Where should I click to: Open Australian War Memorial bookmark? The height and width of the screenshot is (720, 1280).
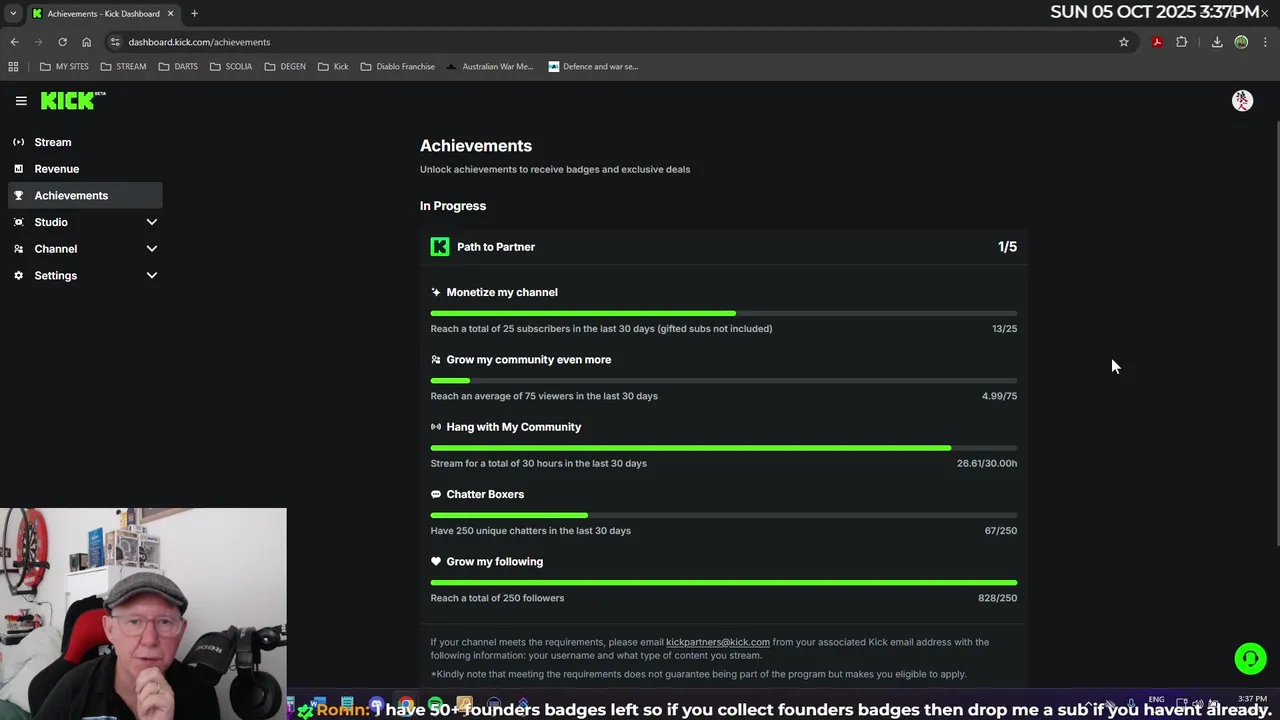[x=490, y=67]
